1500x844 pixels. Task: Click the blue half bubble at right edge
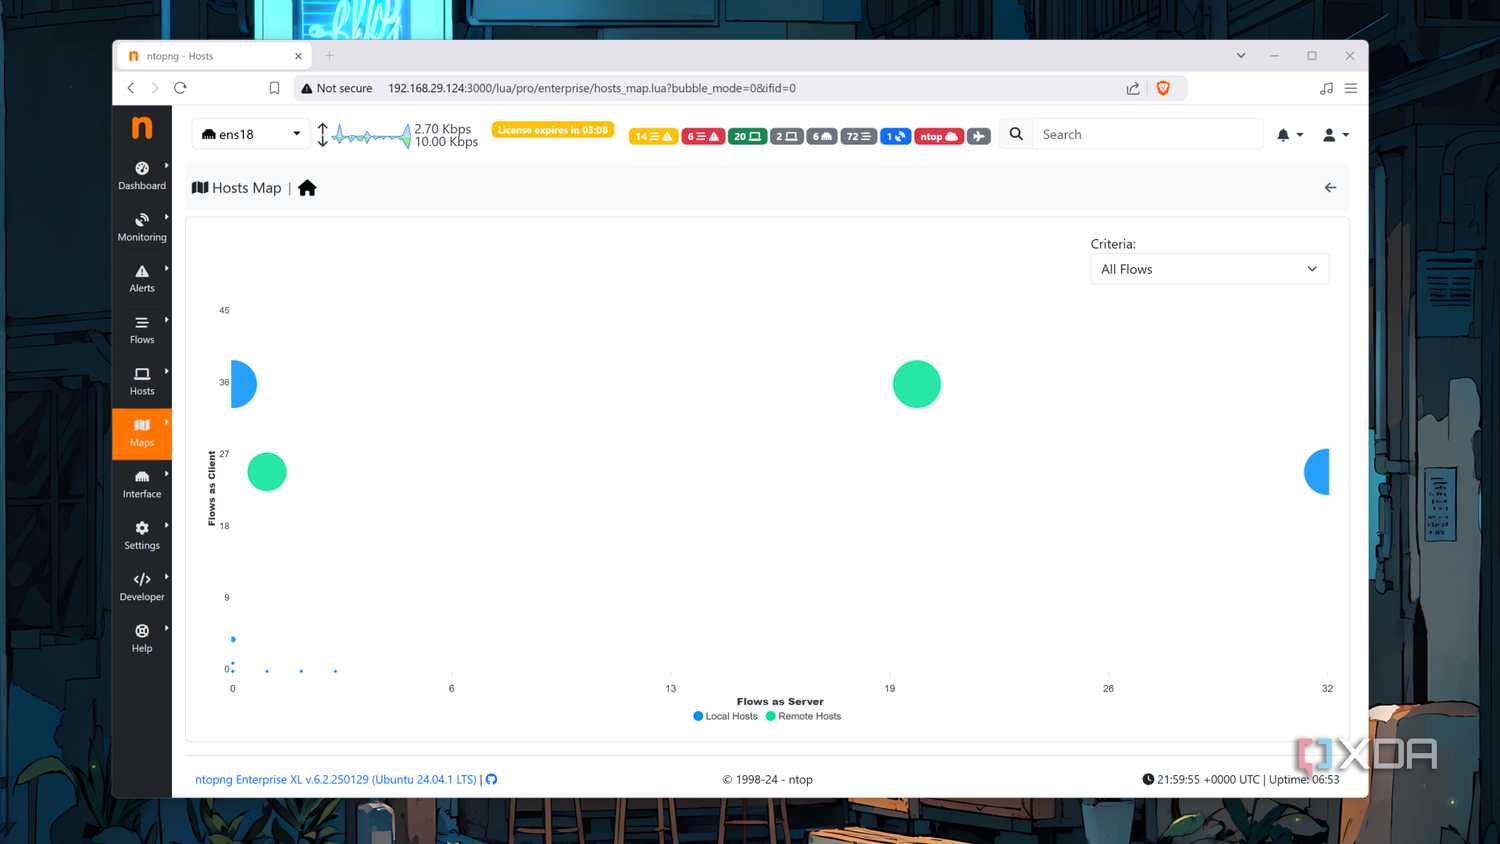click(x=1317, y=472)
